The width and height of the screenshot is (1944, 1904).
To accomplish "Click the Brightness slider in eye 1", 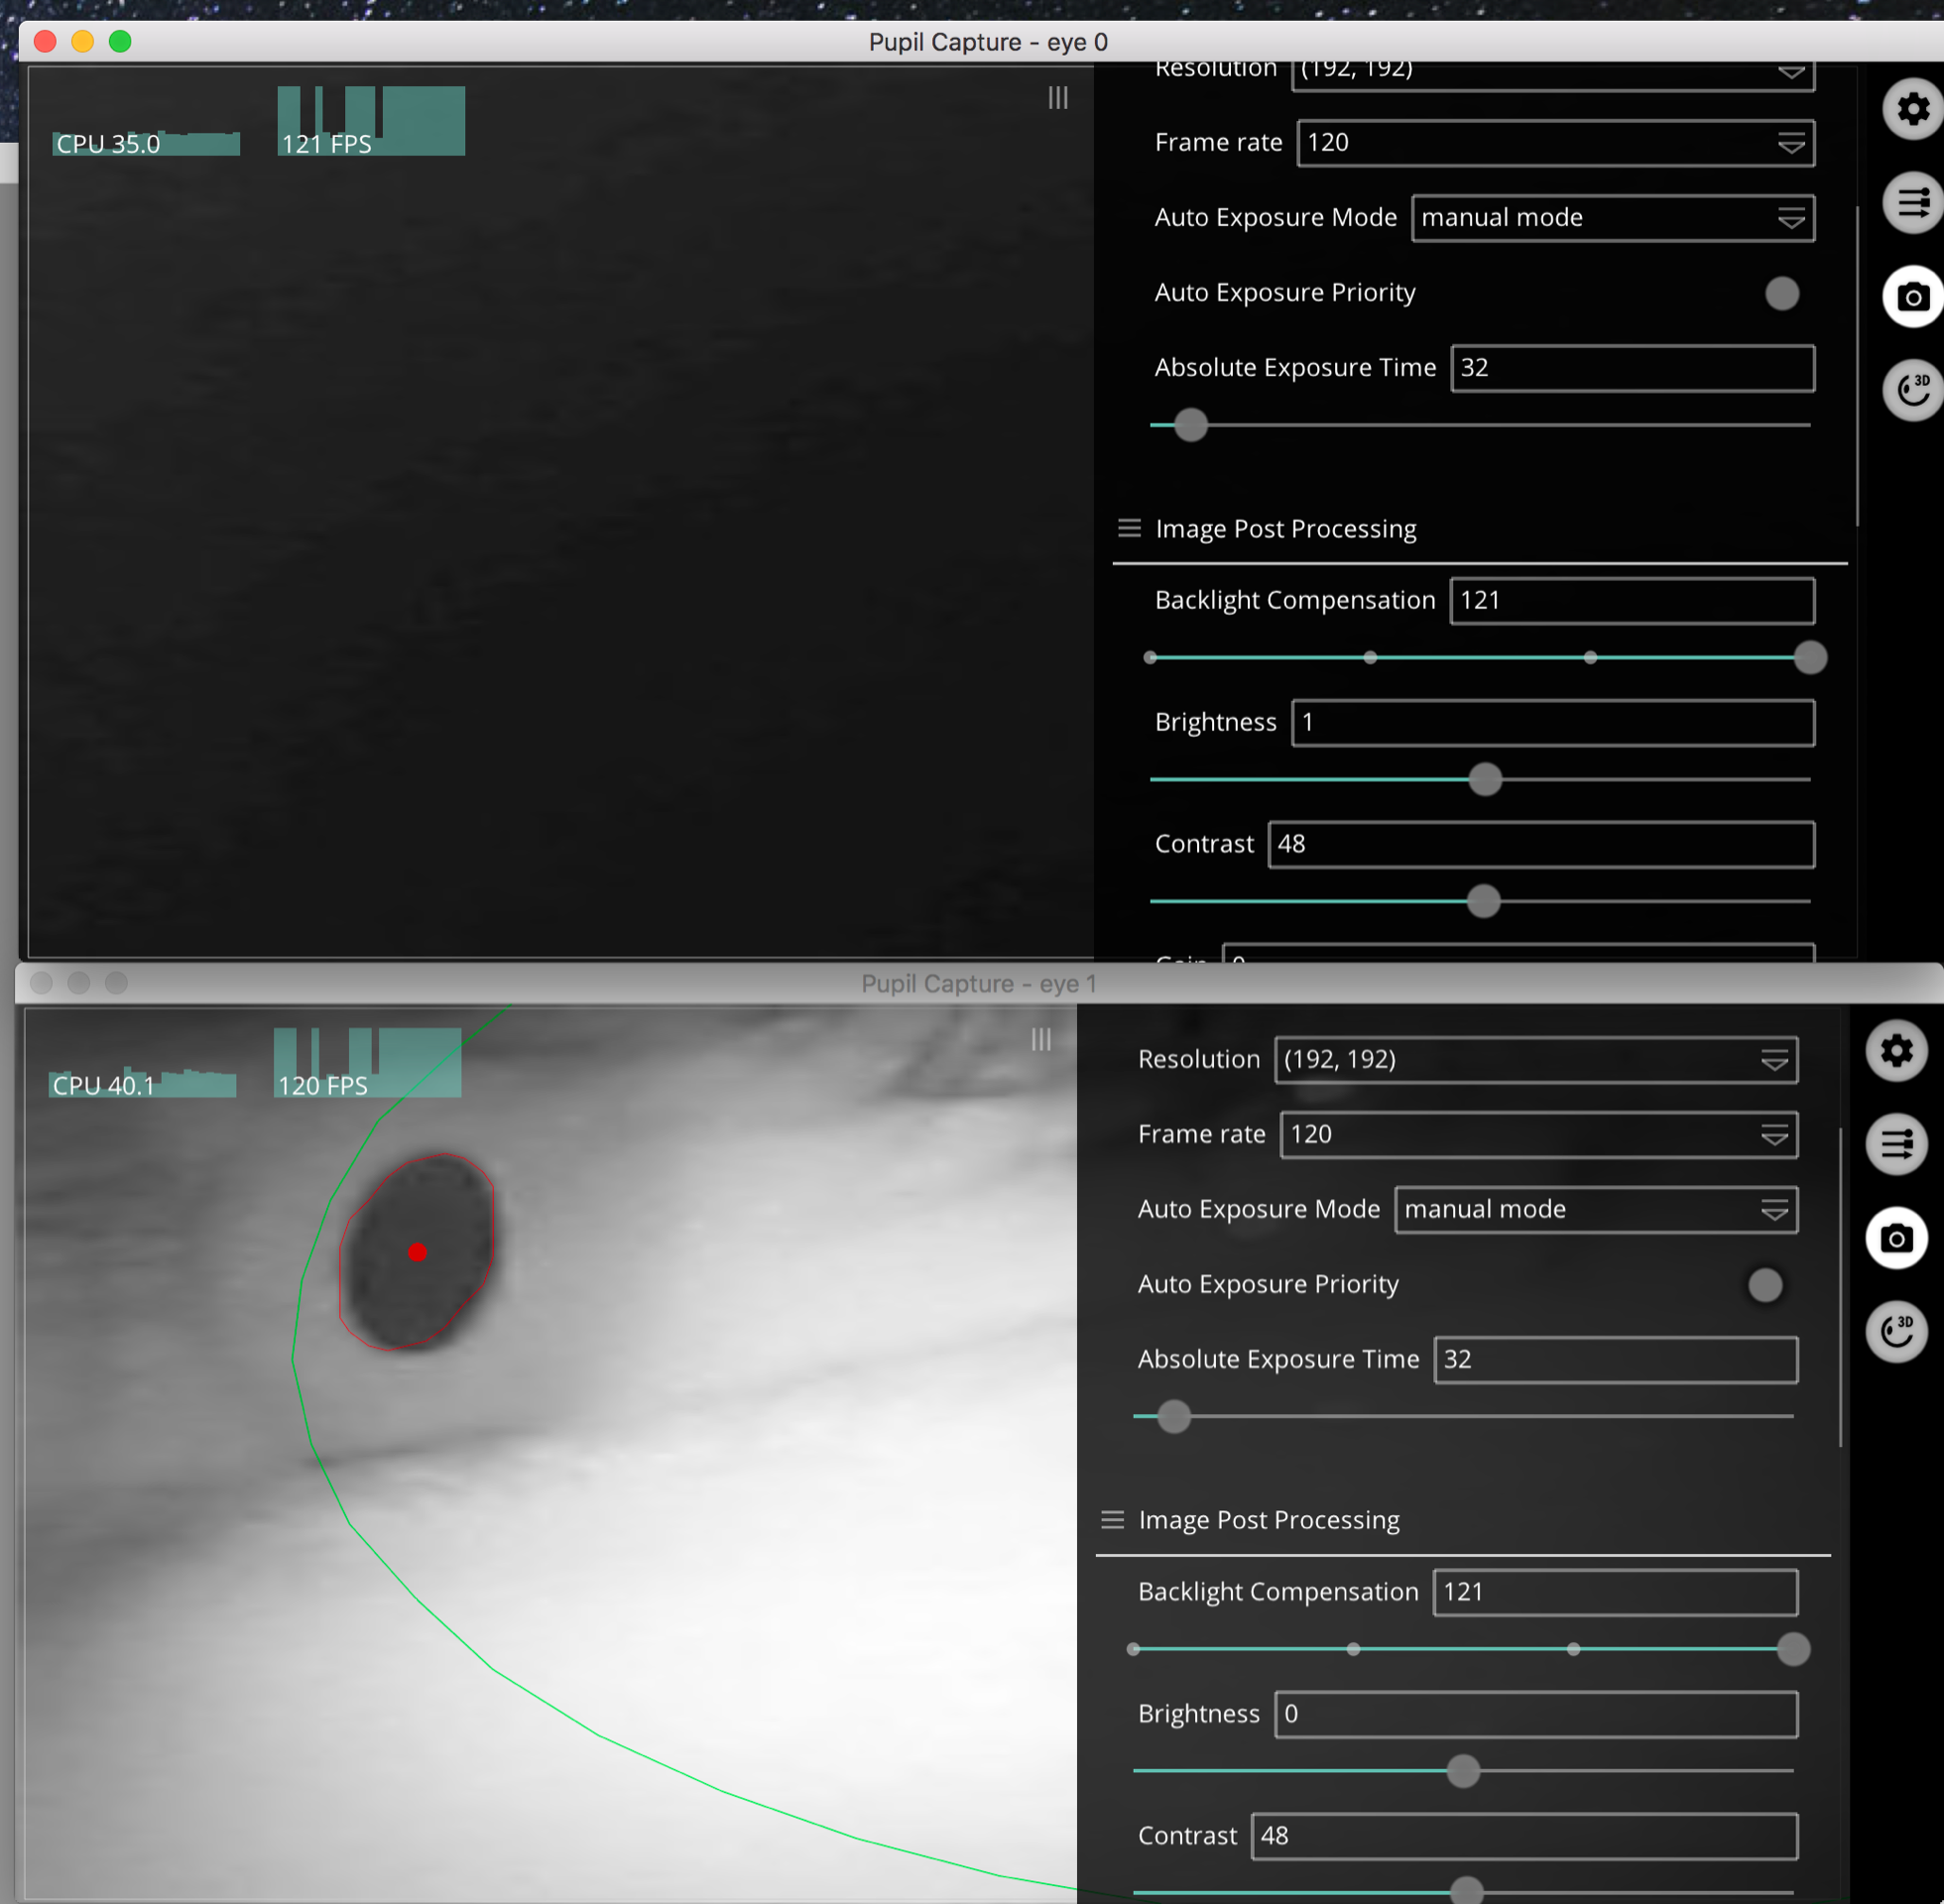I will click(1462, 1771).
